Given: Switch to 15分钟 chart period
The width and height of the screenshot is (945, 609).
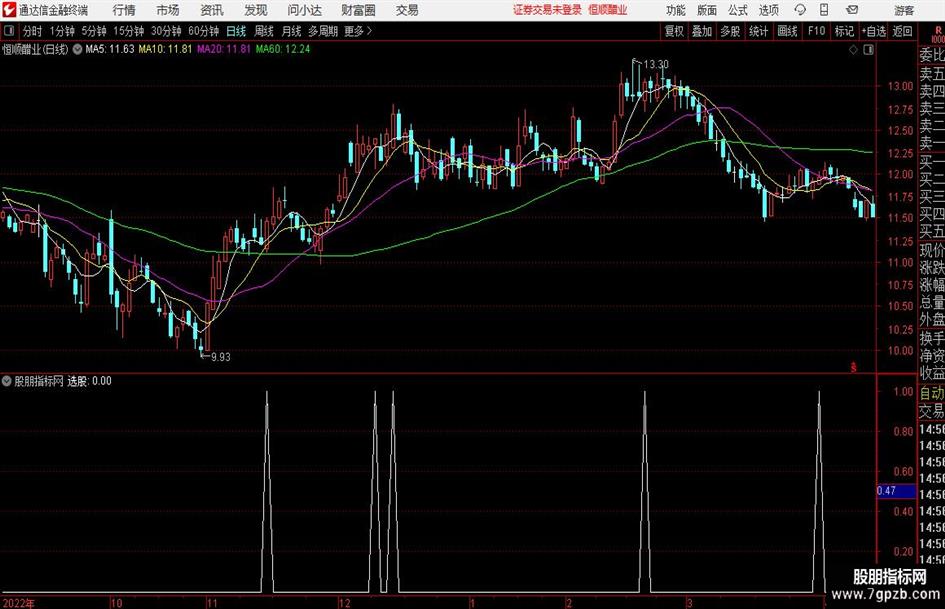Looking at the screenshot, I should tap(128, 31).
